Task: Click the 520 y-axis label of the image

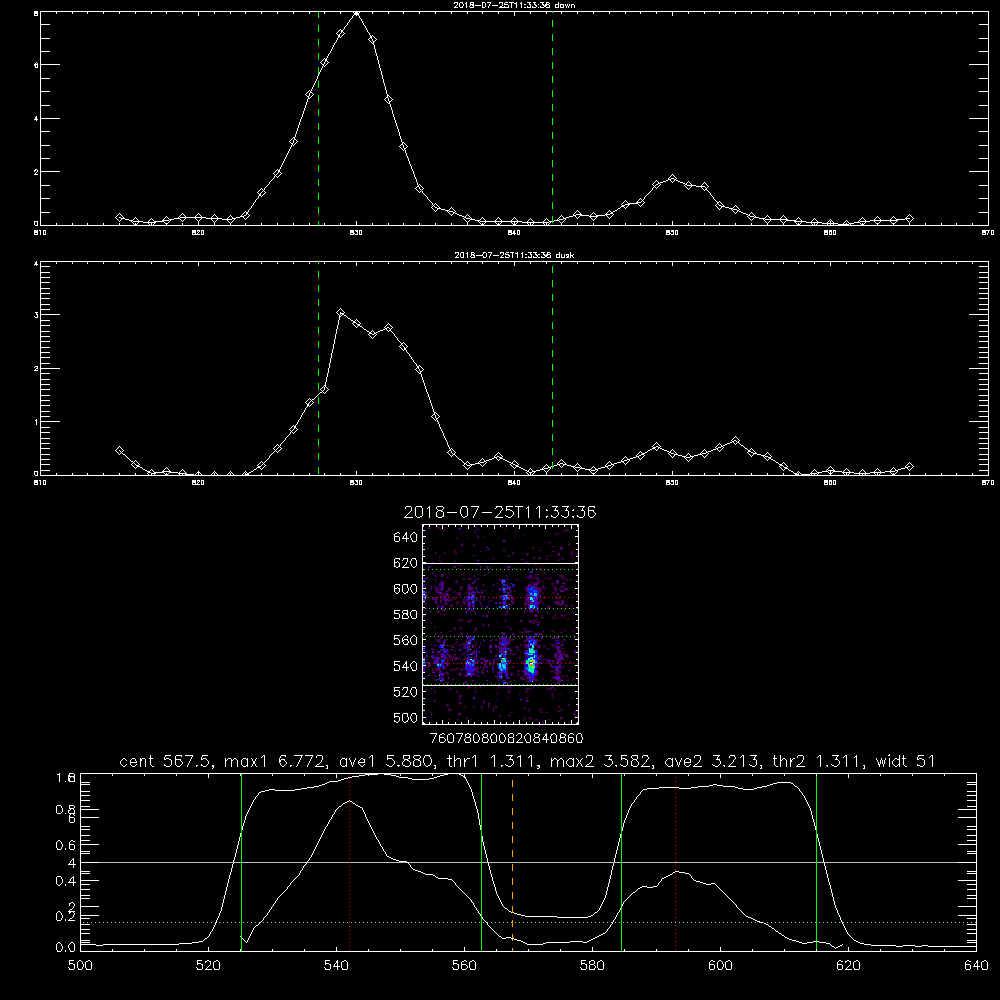Action: tap(405, 692)
